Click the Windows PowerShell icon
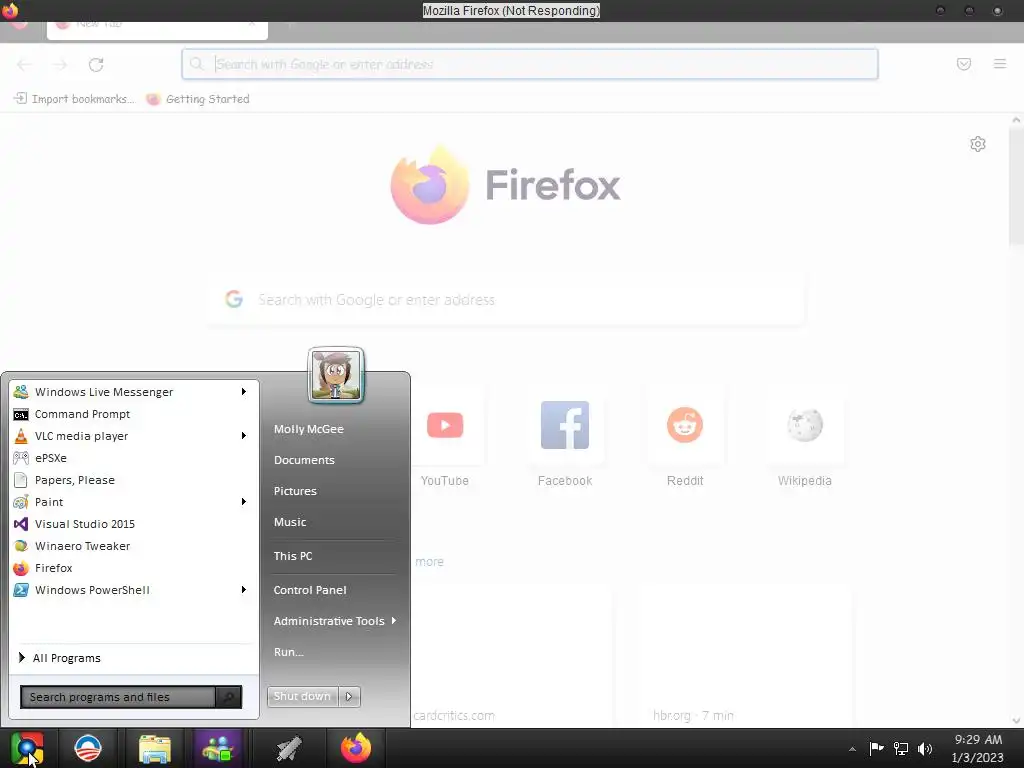The height and width of the screenshot is (768, 1024). (21, 590)
